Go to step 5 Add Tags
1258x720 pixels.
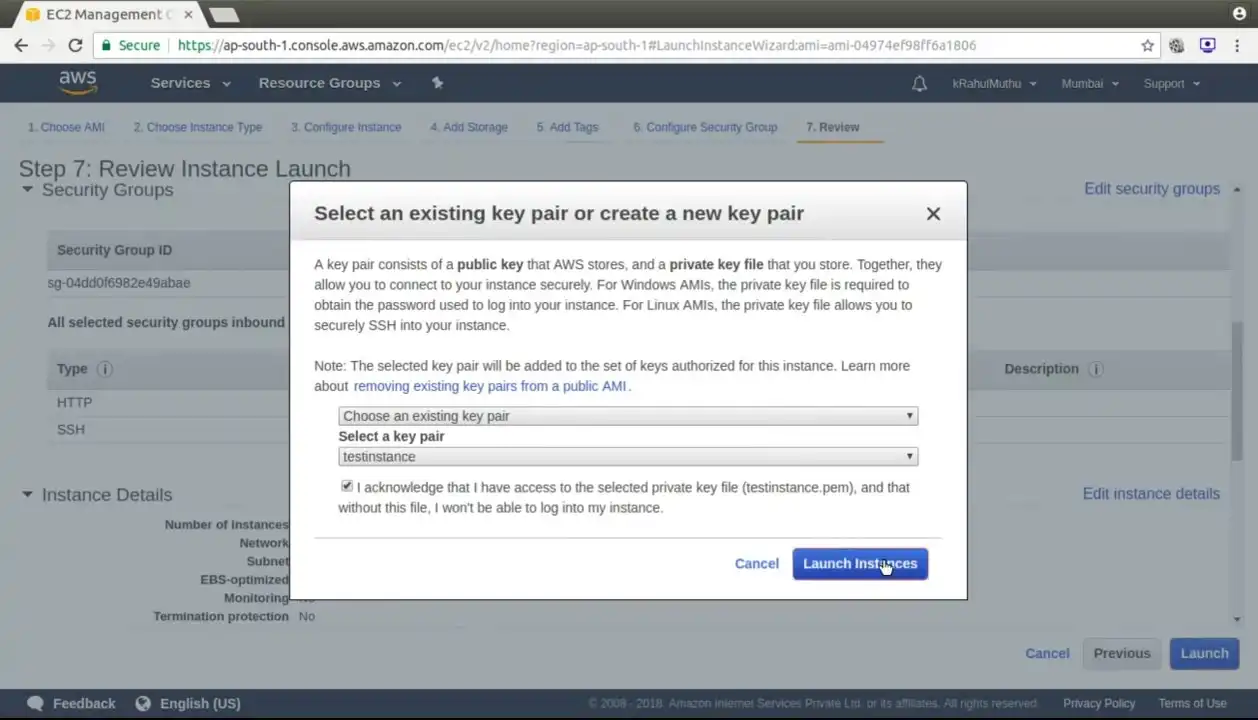pyautogui.click(x=567, y=127)
